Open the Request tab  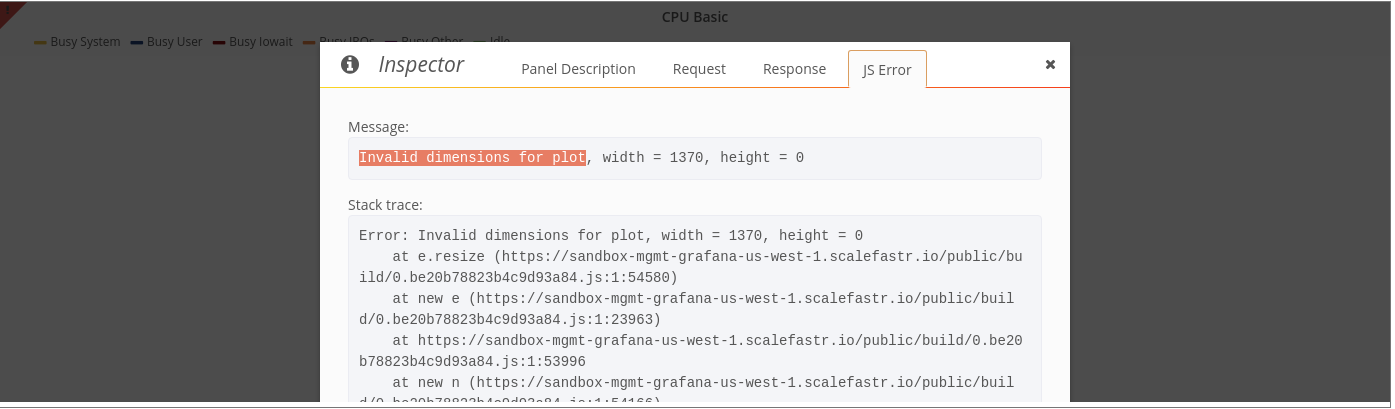click(699, 69)
